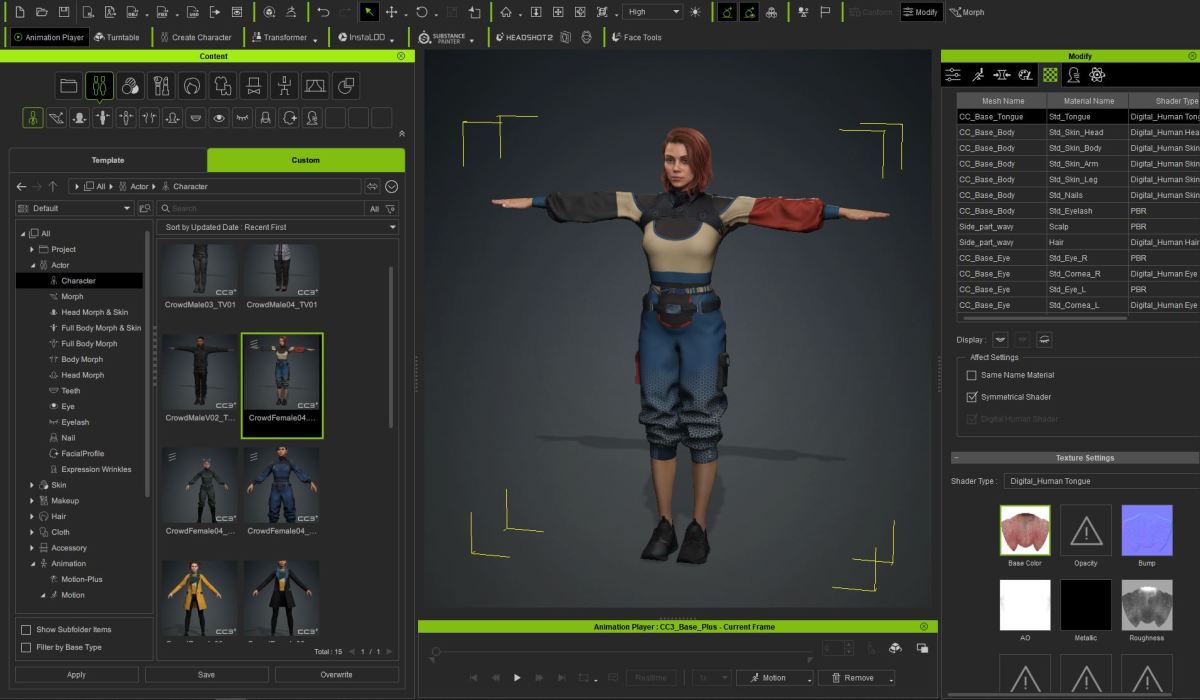1200x700 pixels.
Task: Open the Physics atom tab in Modify
Action: coord(1097,74)
